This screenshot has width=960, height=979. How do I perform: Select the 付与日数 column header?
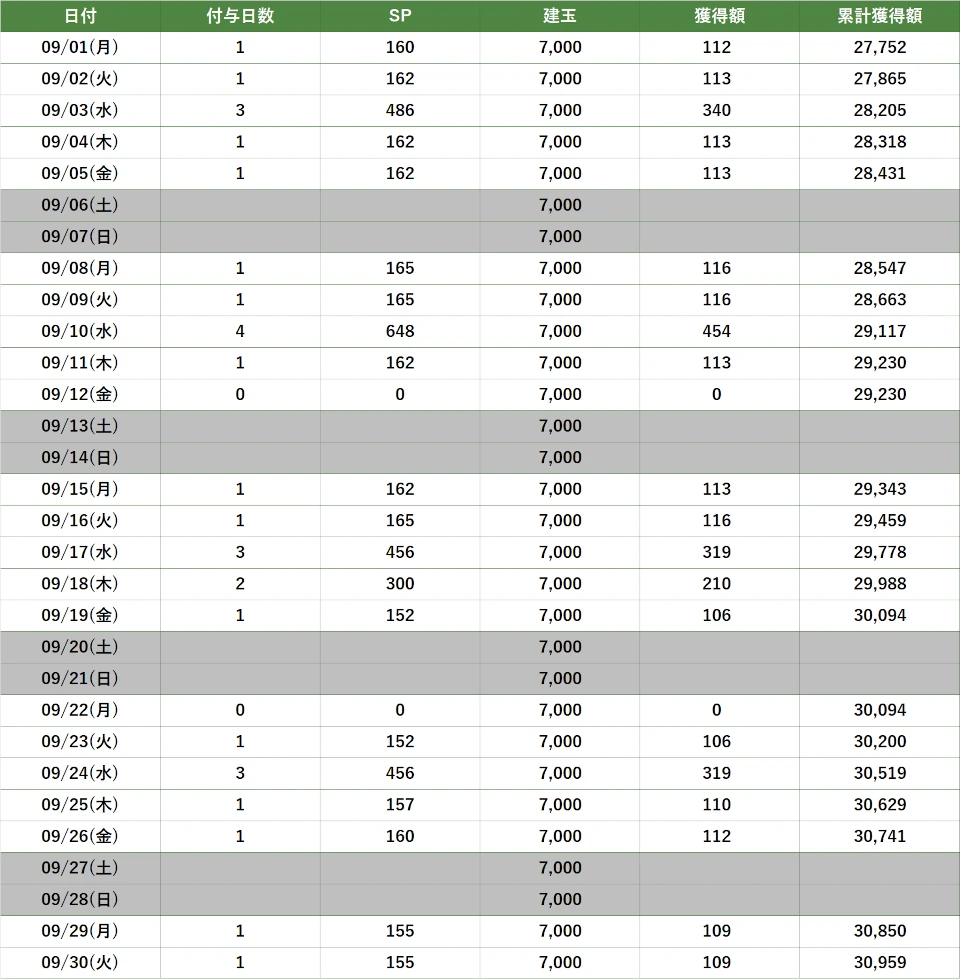pos(240,16)
